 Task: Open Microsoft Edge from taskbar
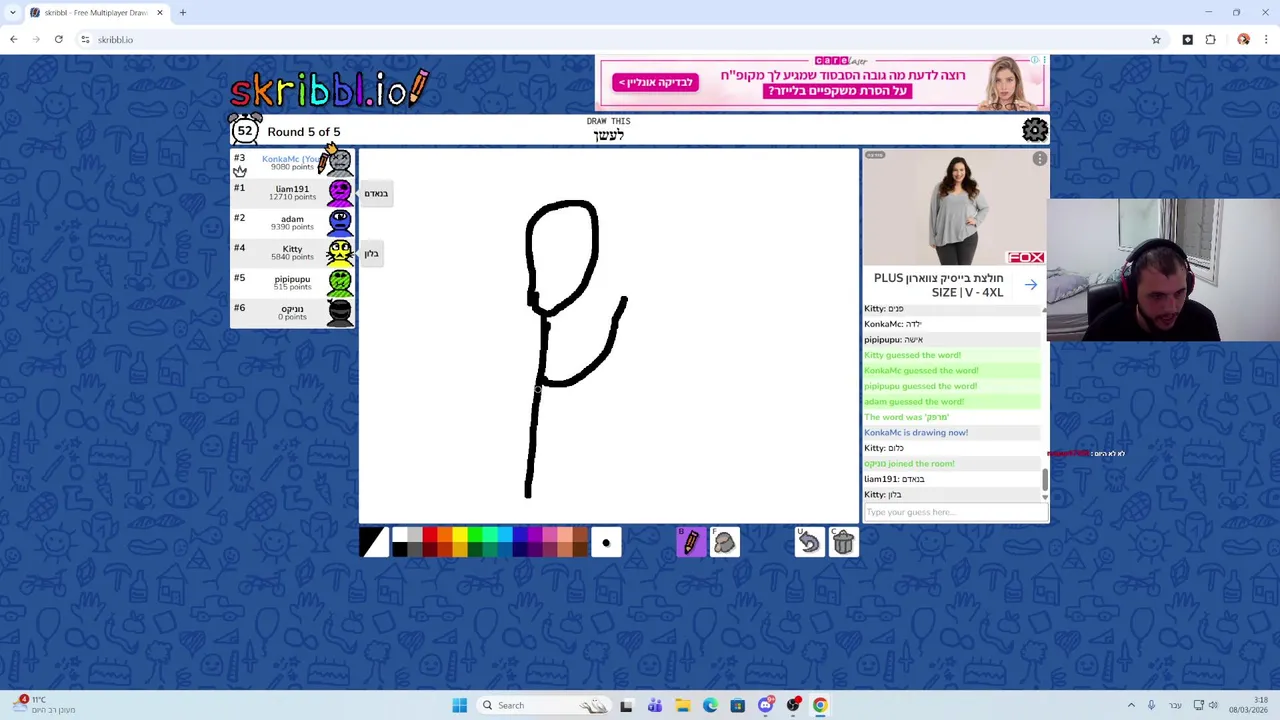[x=710, y=705]
